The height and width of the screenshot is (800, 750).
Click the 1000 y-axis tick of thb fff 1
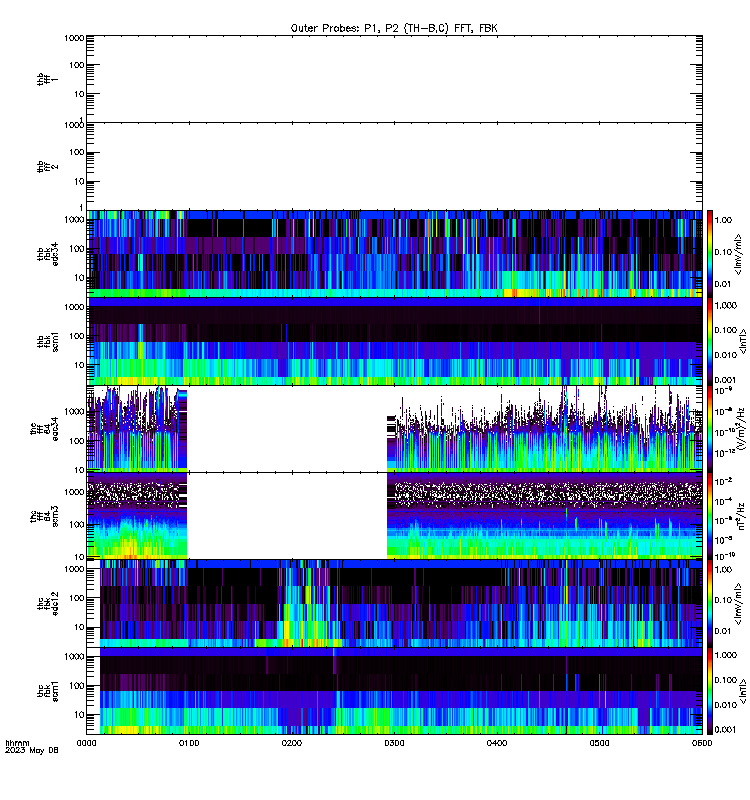pyautogui.click(x=74, y=38)
